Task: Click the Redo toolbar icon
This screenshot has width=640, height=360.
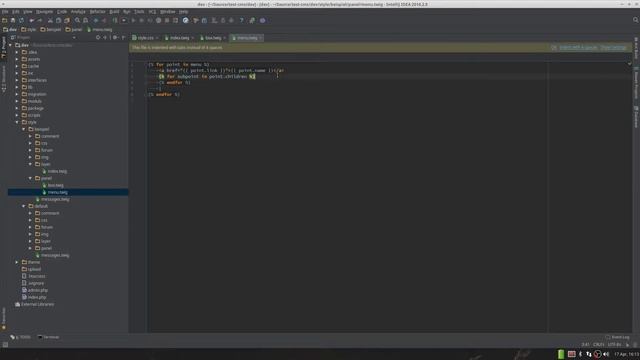Action: (x=40, y=20)
